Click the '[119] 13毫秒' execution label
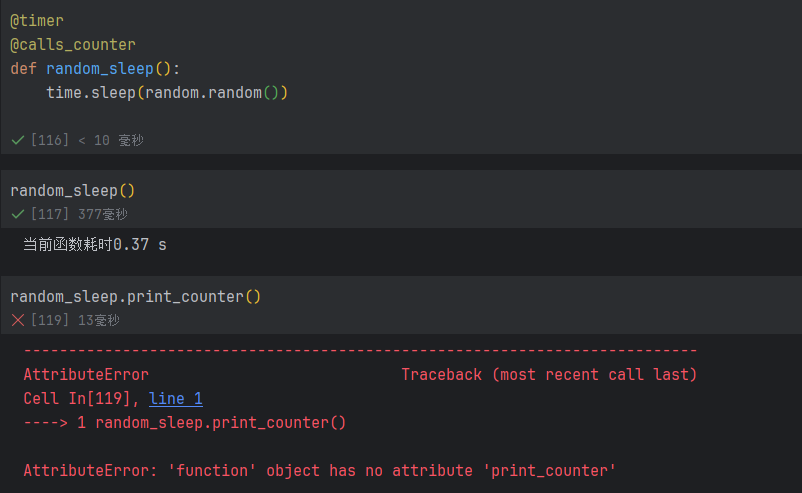Viewport: 802px width, 493px height. coord(75,320)
